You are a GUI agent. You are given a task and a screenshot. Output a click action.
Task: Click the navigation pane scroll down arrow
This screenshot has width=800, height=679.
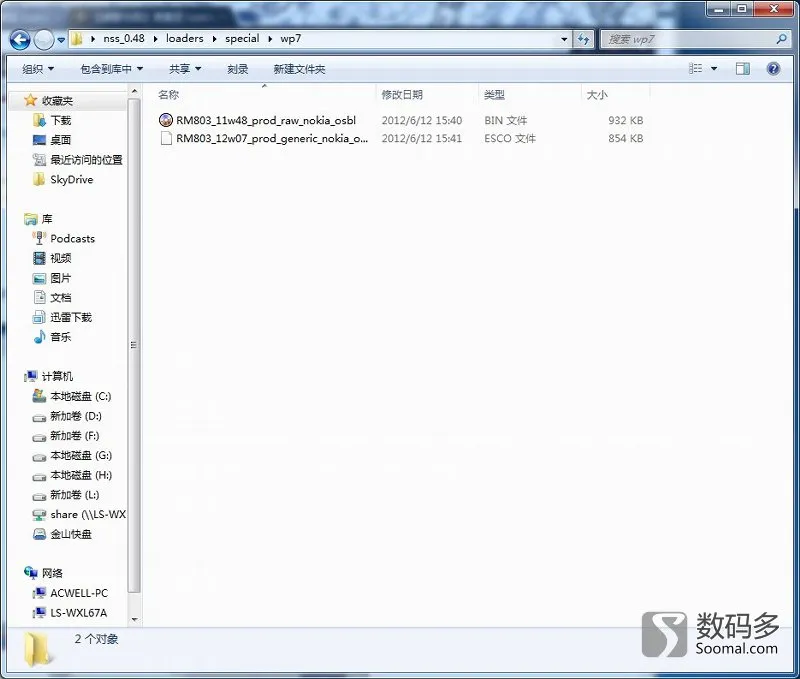tap(134, 620)
